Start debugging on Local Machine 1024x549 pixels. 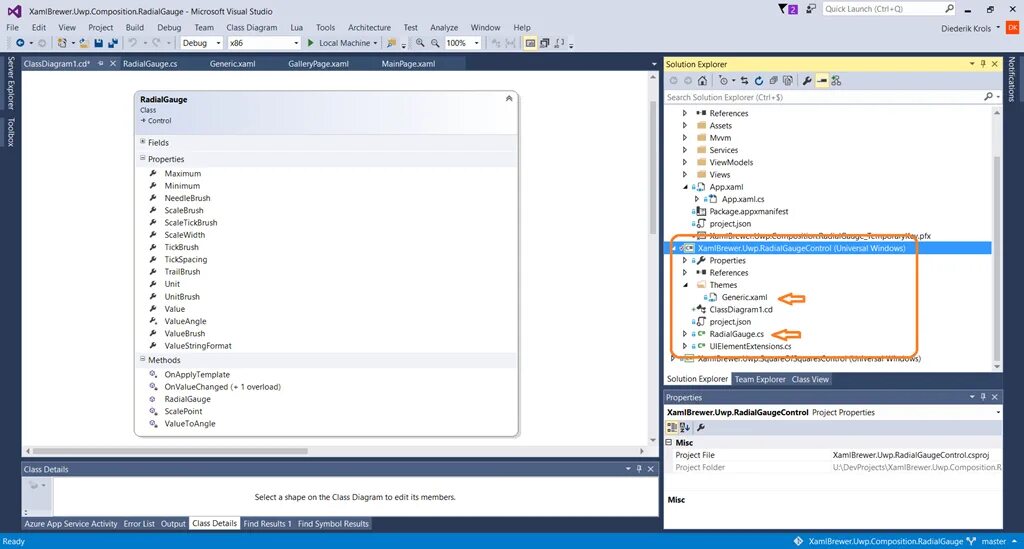tap(342, 43)
